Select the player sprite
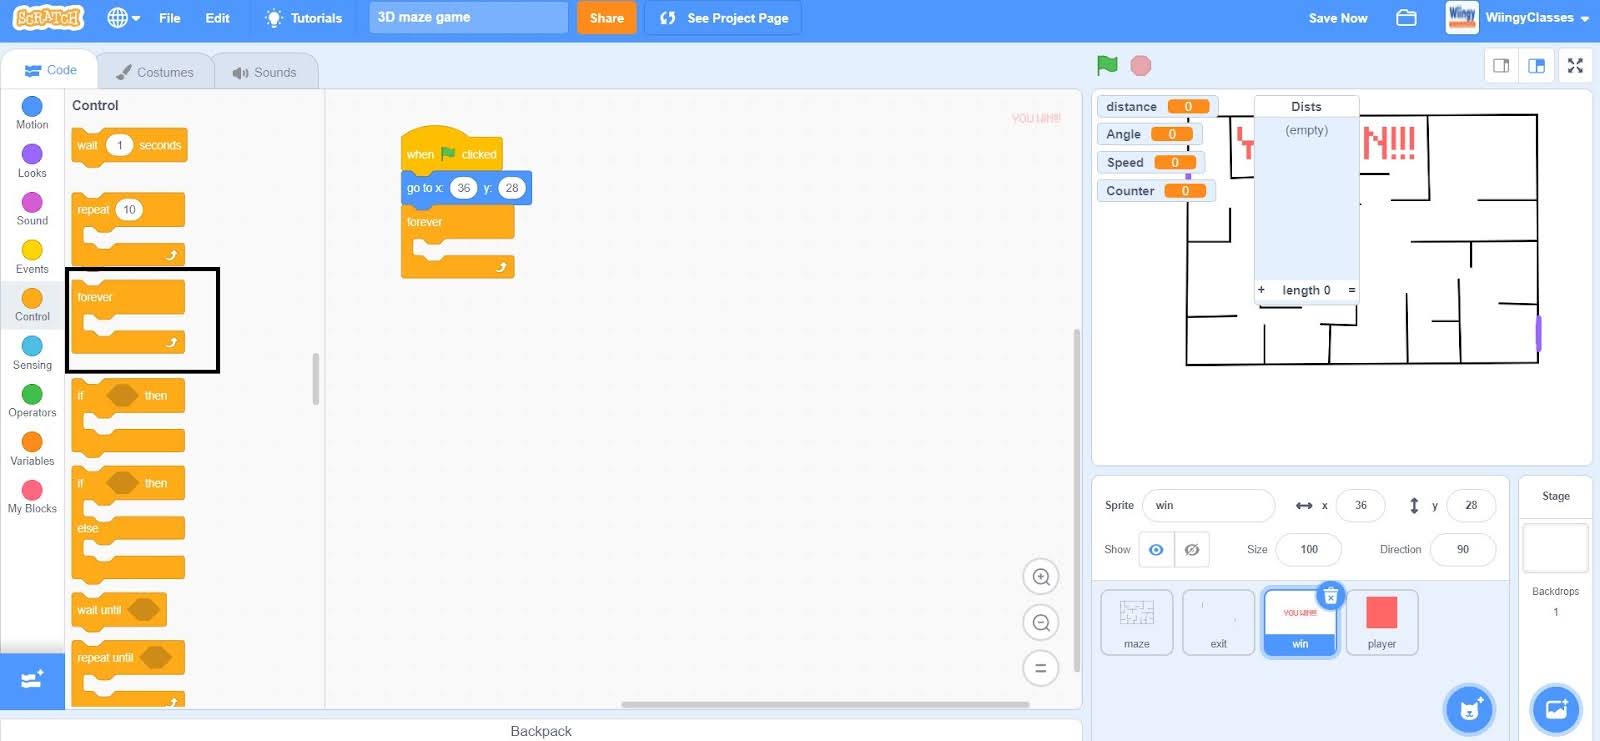The image size is (1600, 741). pyautogui.click(x=1382, y=622)
